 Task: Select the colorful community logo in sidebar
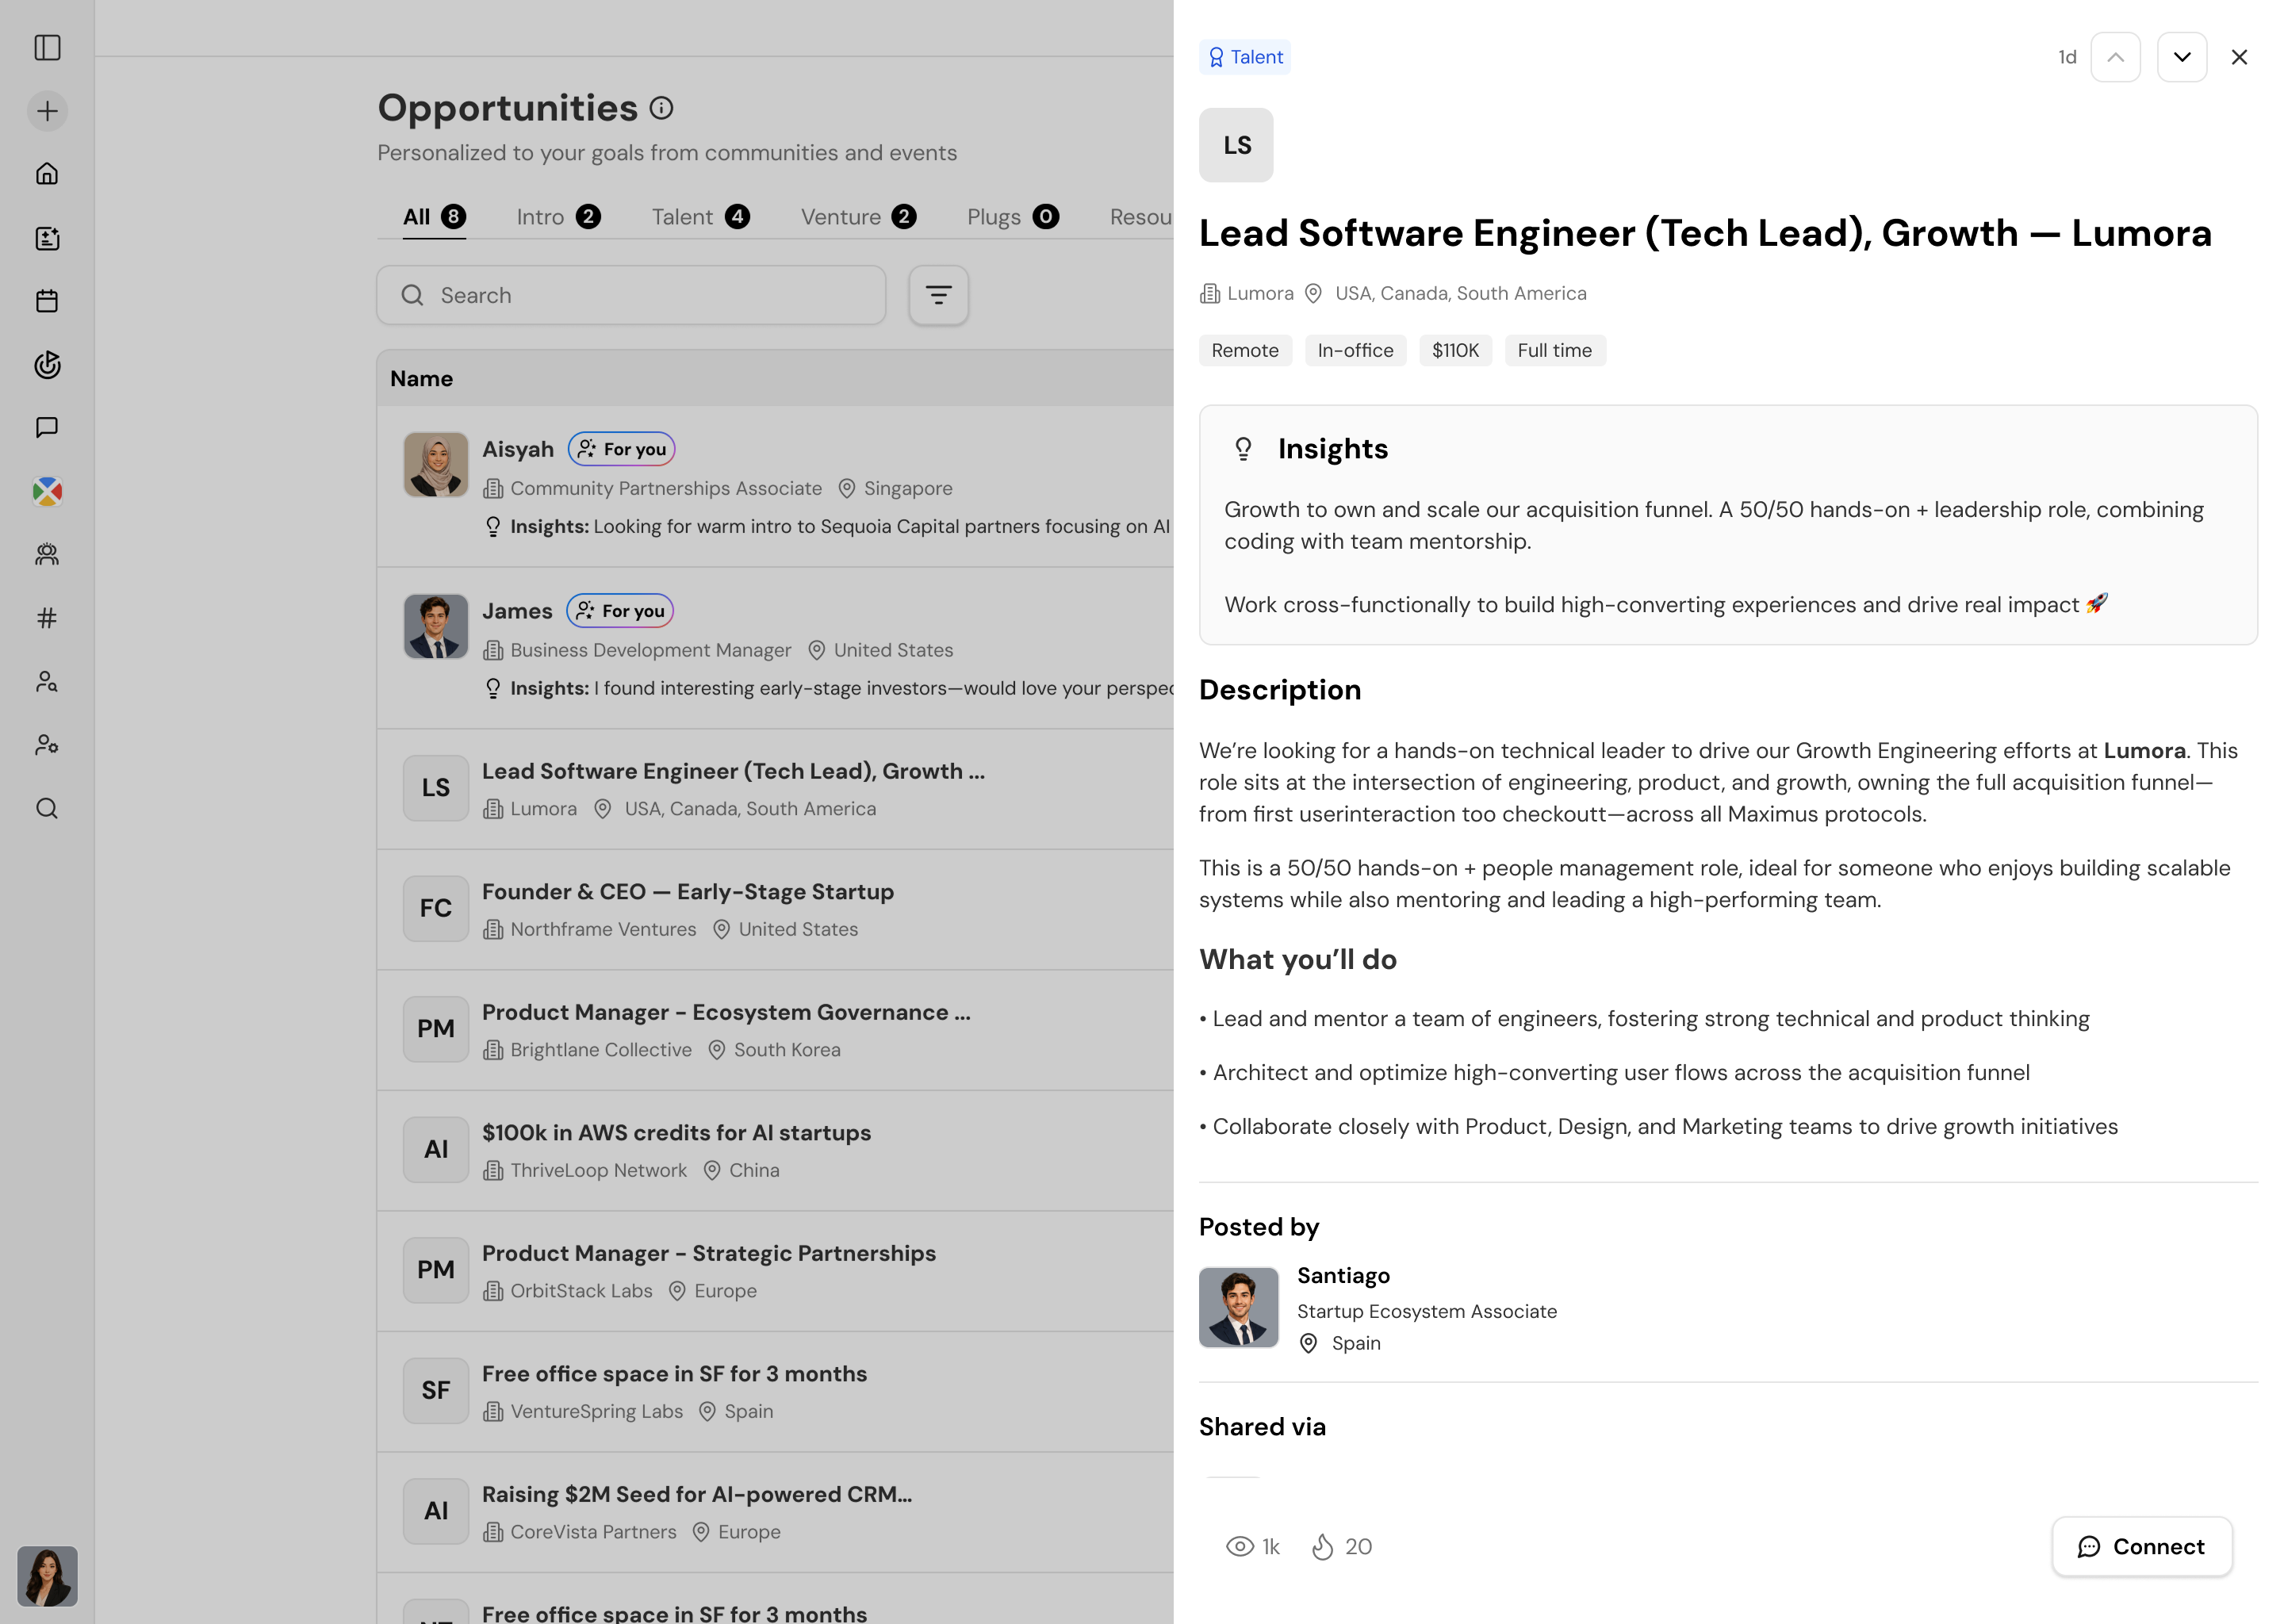point(47,491)
